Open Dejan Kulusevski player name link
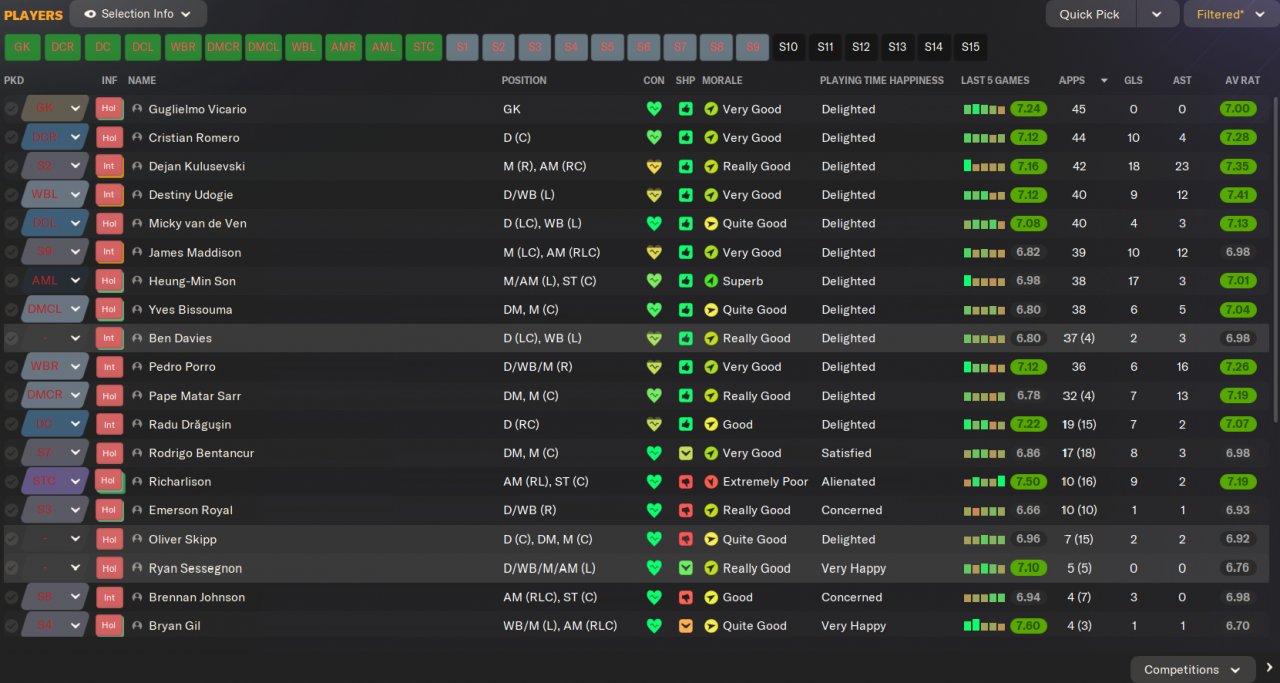 pyautogui.click(x=197, y=166)
